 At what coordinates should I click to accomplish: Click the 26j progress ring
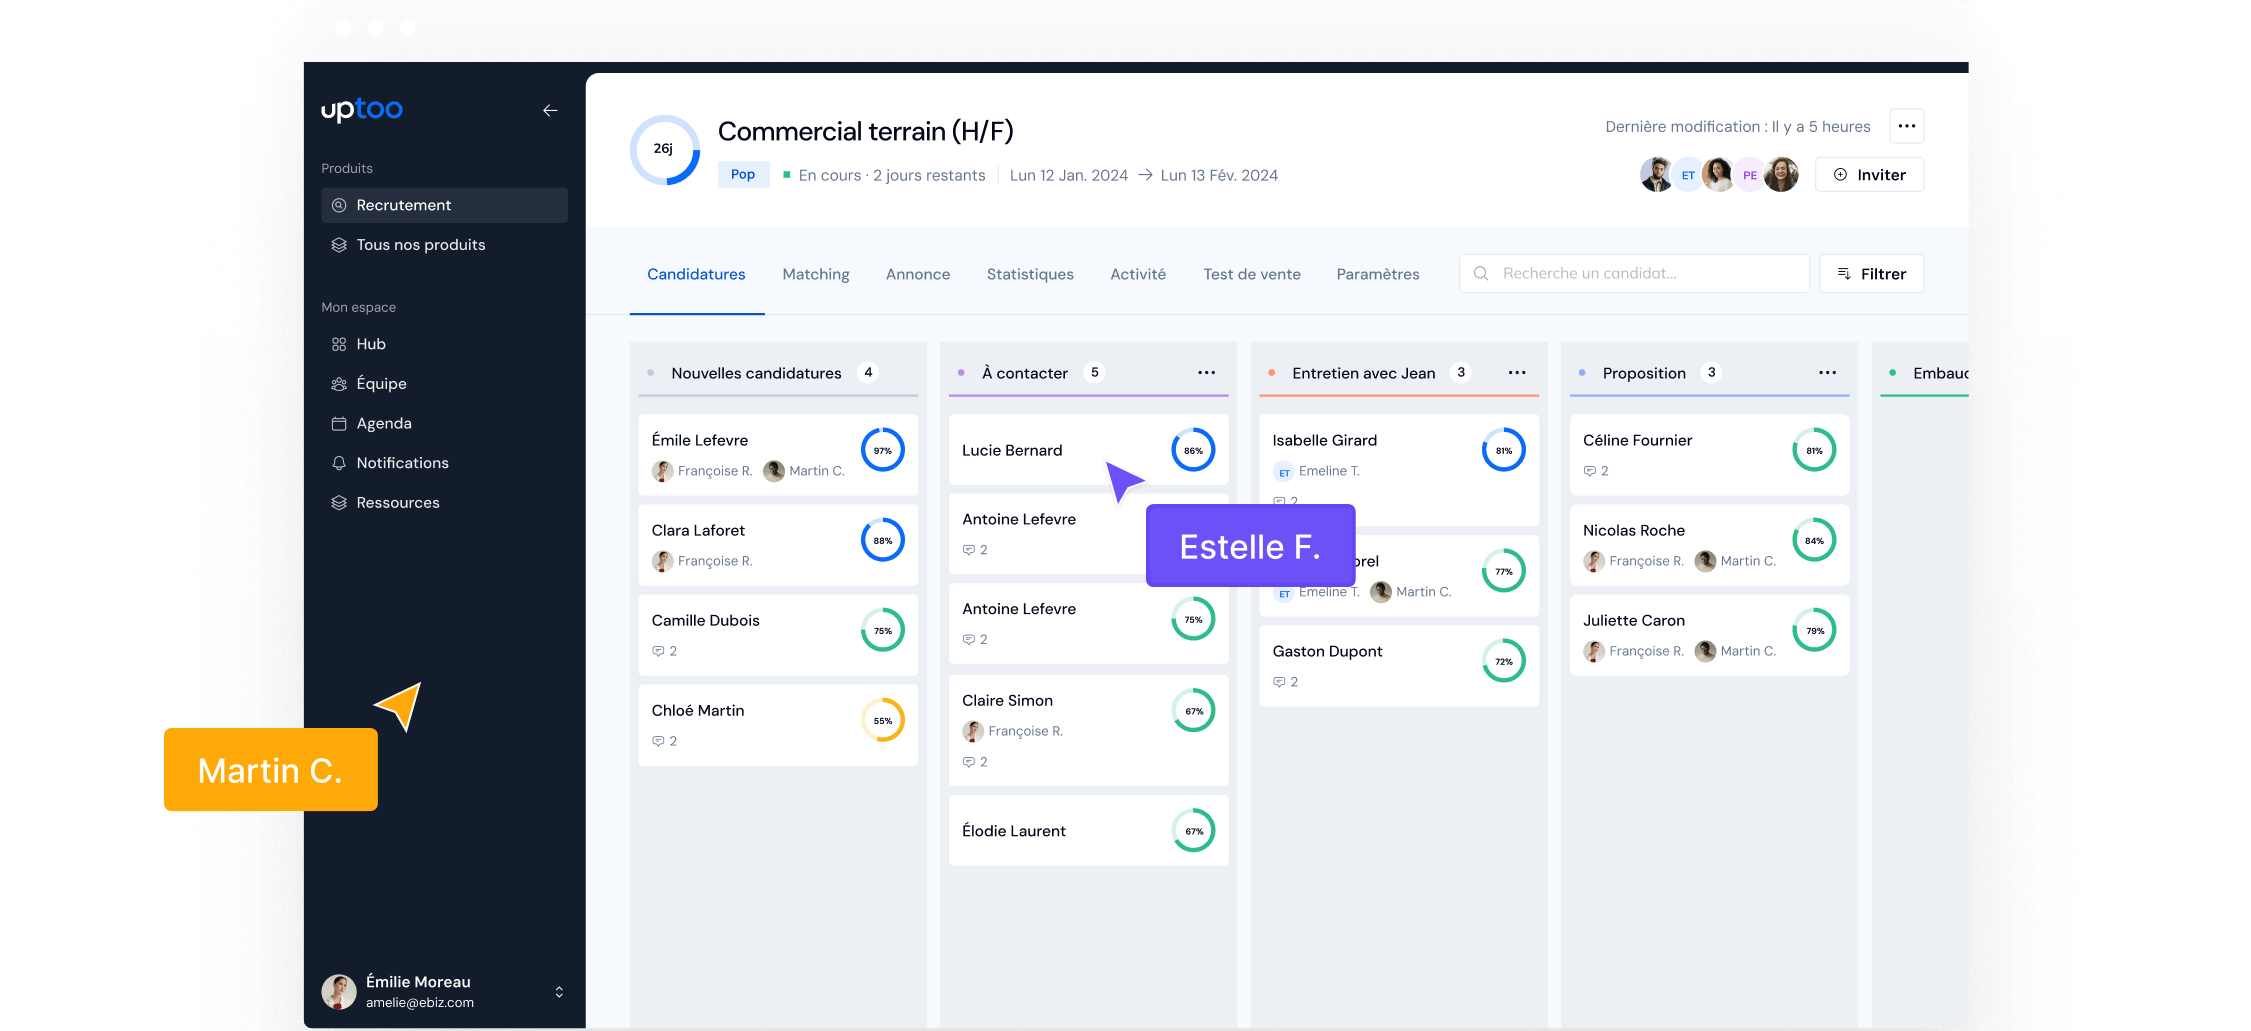pyautogui.click(x=664, y=150)
